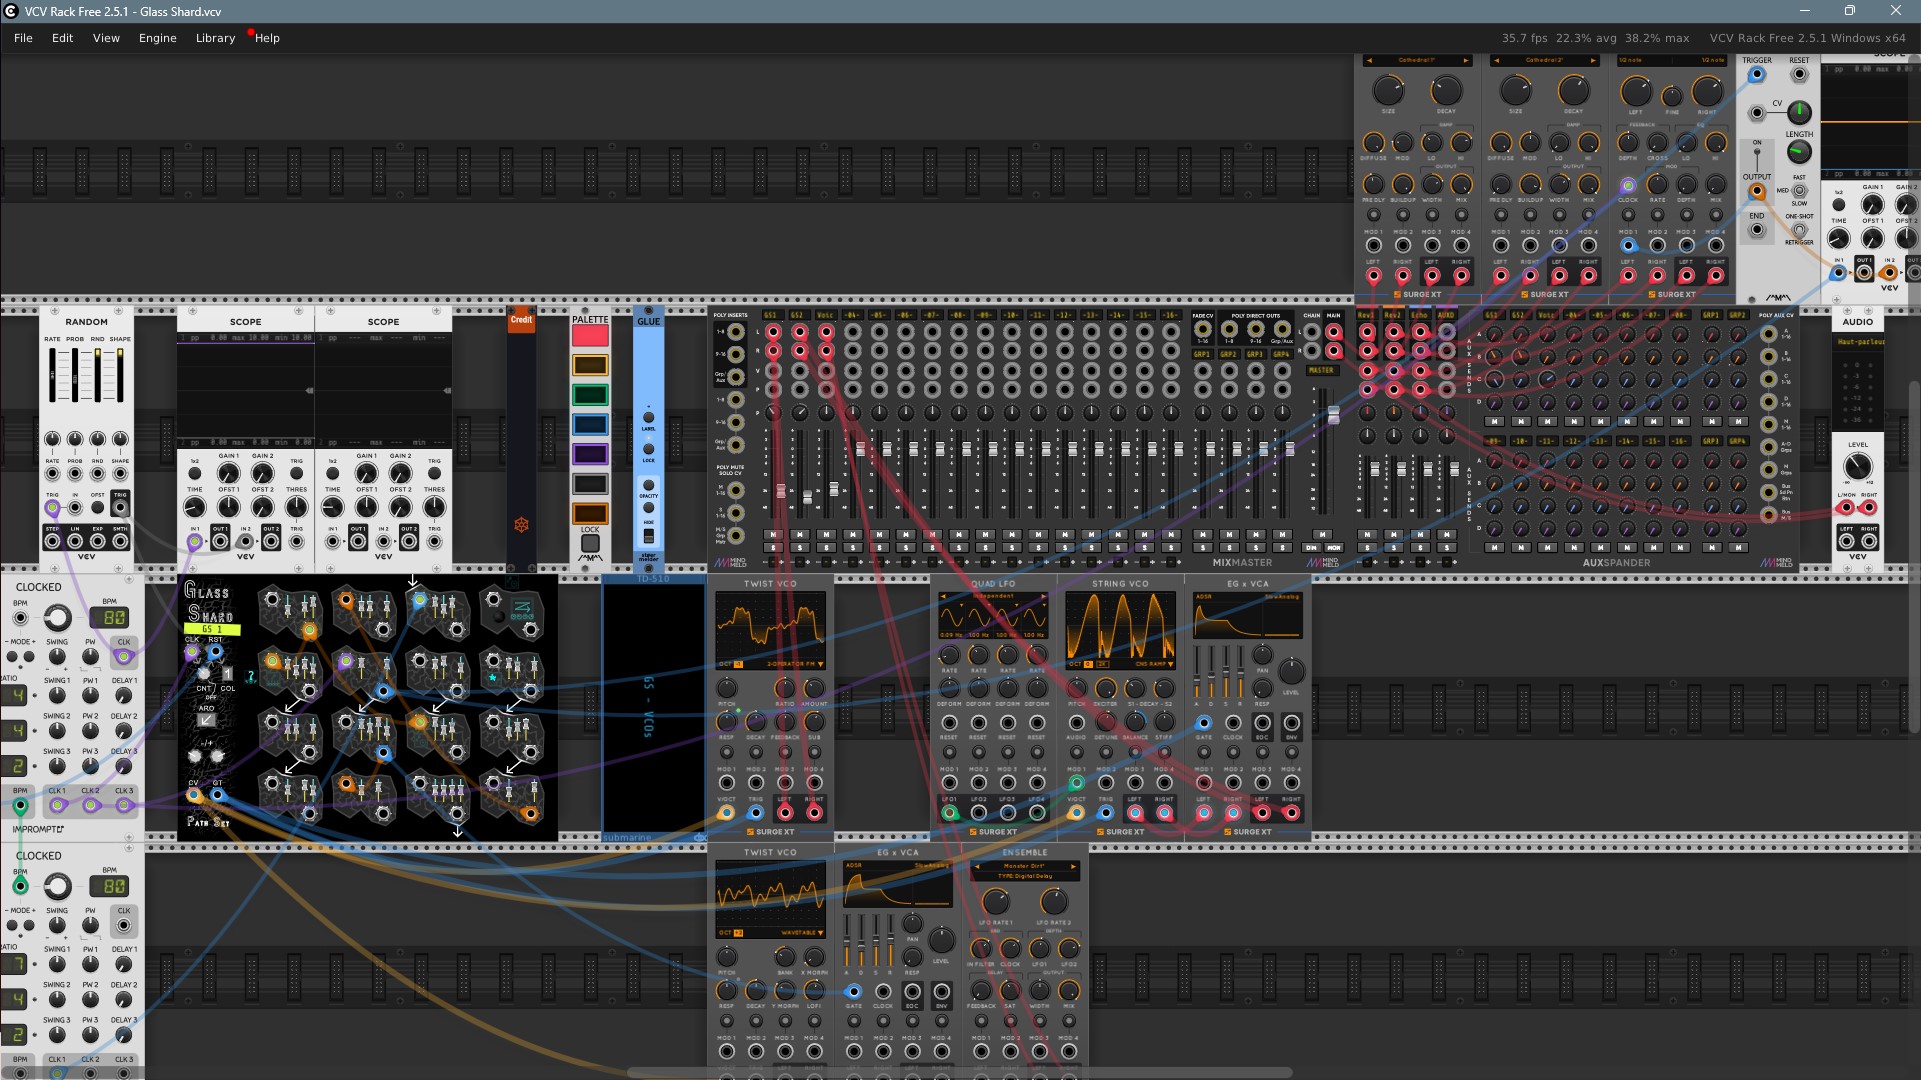Click the LENGTH knob on the envelope module
1921x1080 pixels.
click(x=1799, y=152)
